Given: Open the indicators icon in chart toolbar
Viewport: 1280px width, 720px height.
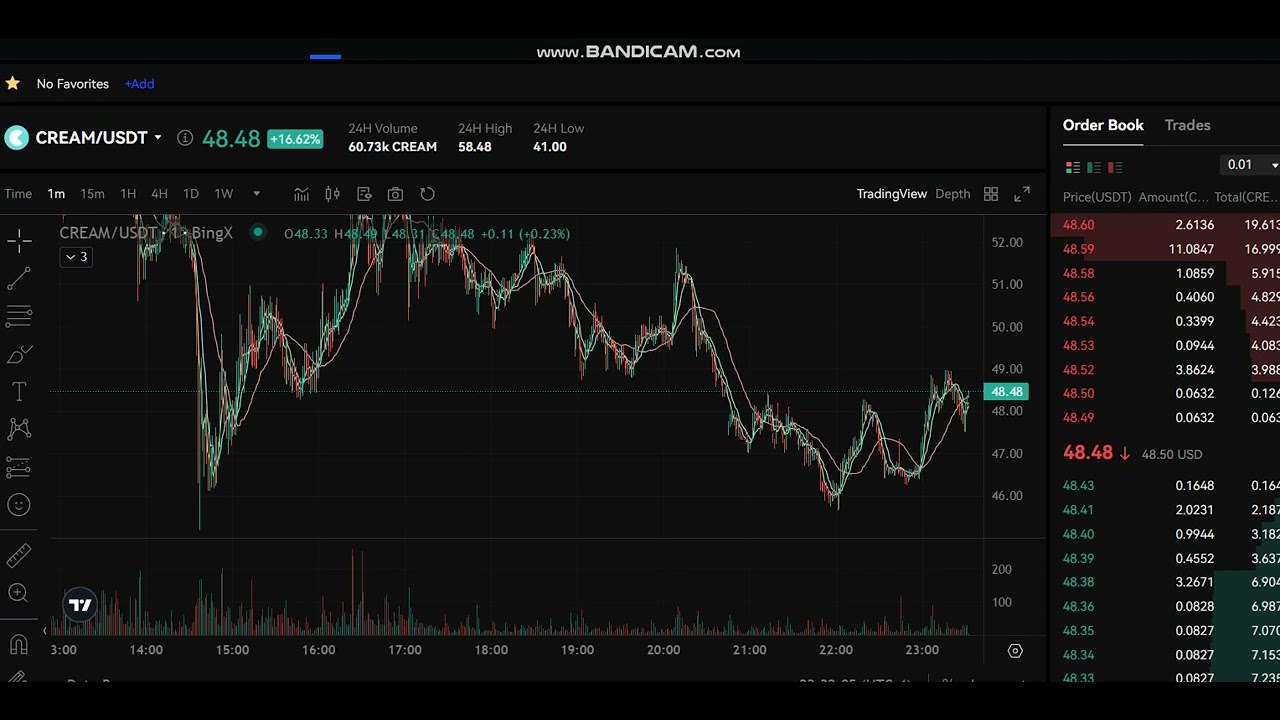Looking at the screenshot, I should coord(301,194).
